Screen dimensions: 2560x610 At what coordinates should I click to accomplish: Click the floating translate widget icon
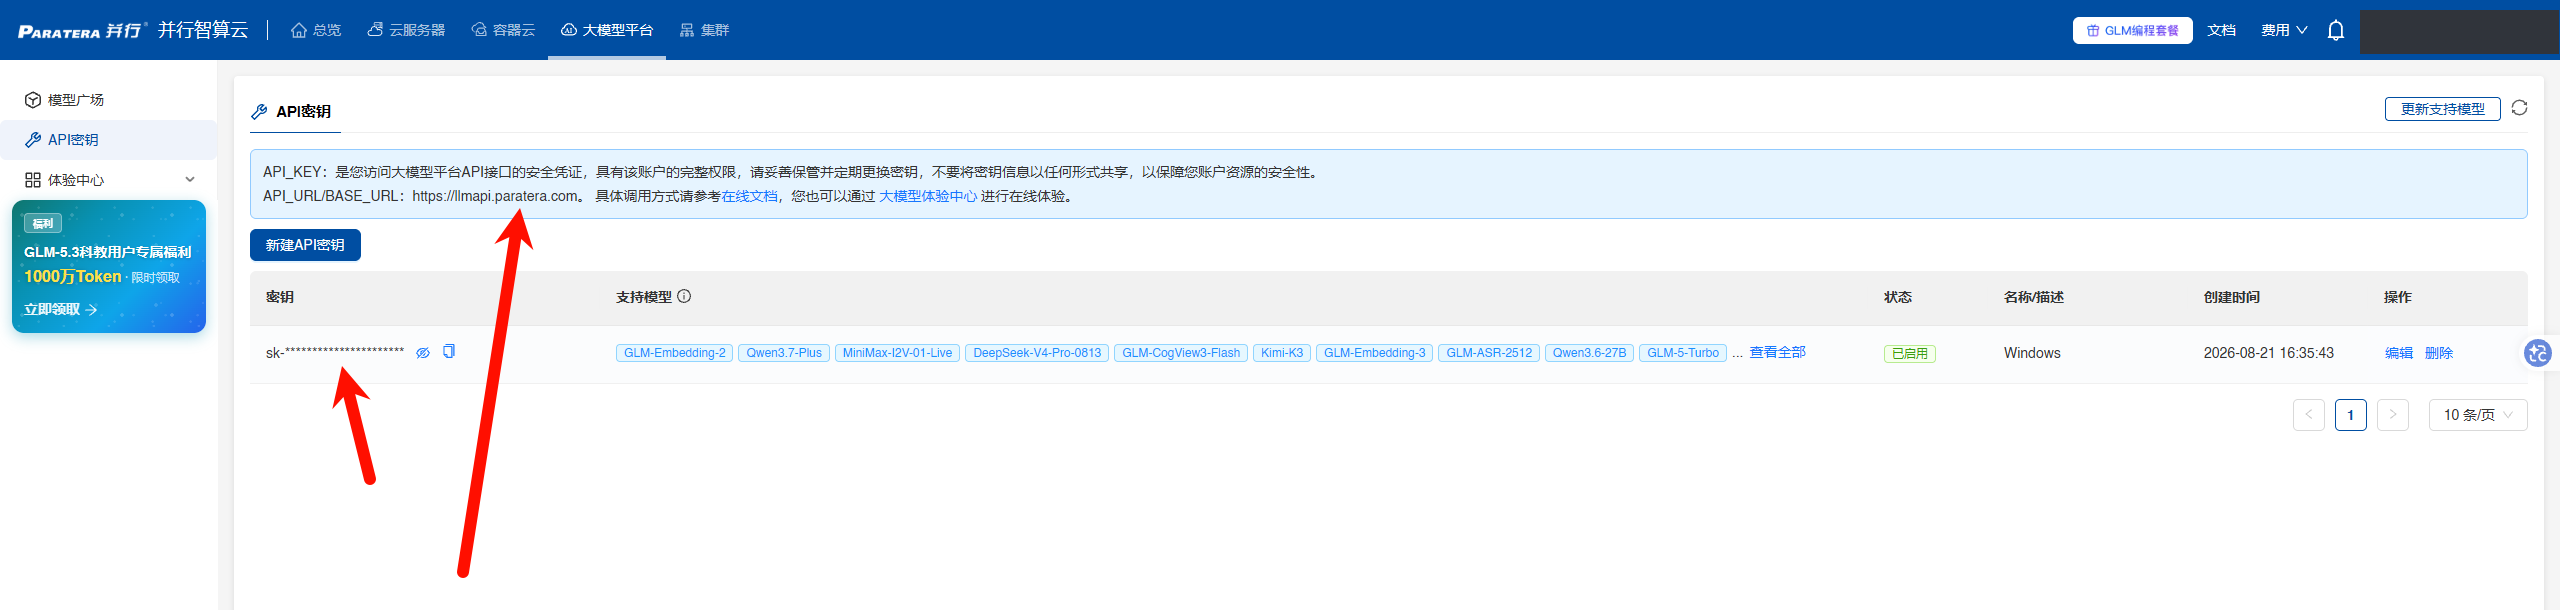point(2538,353)
